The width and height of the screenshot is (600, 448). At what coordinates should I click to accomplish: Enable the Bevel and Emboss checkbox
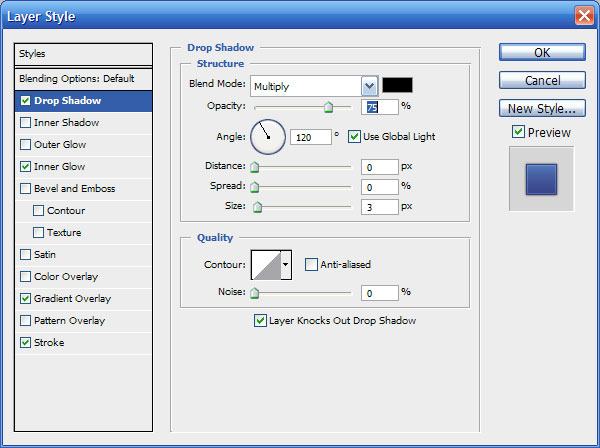click(x=25, y=189)
